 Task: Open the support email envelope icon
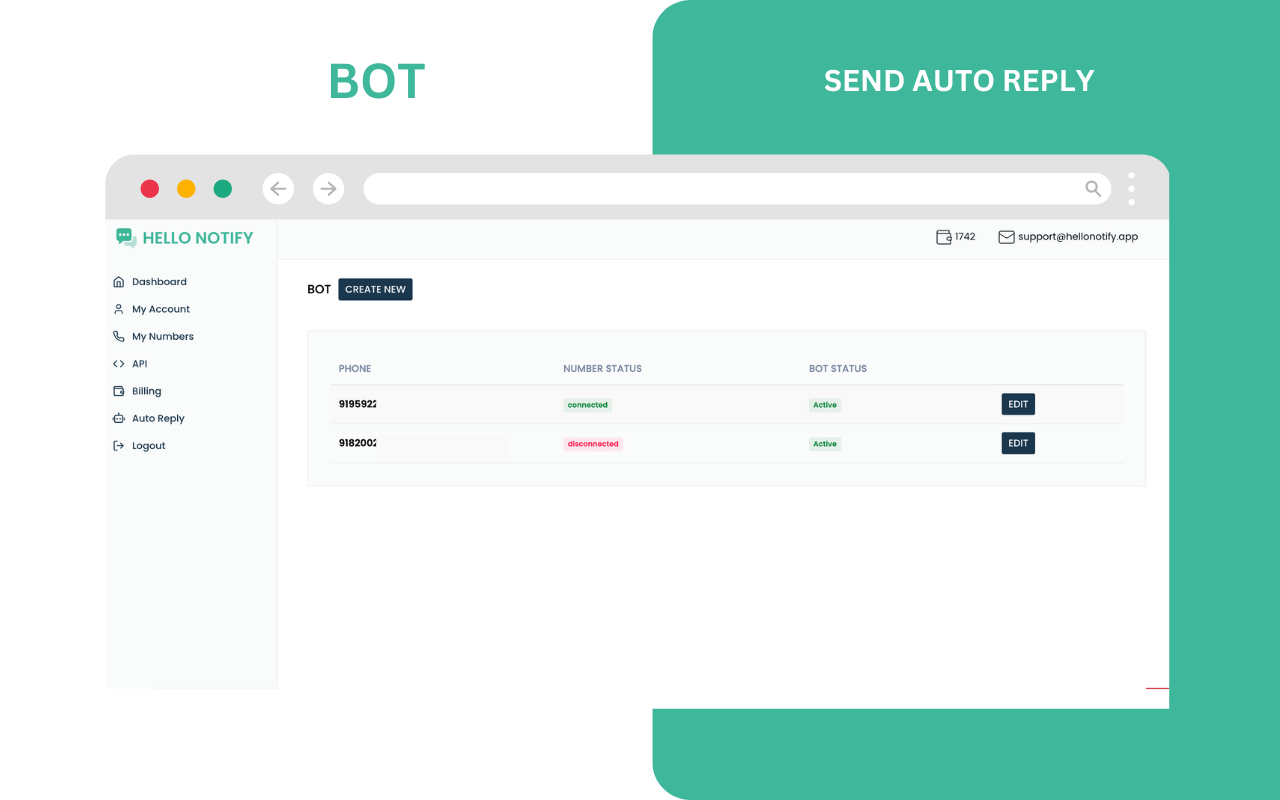(x=1005, y=237)
